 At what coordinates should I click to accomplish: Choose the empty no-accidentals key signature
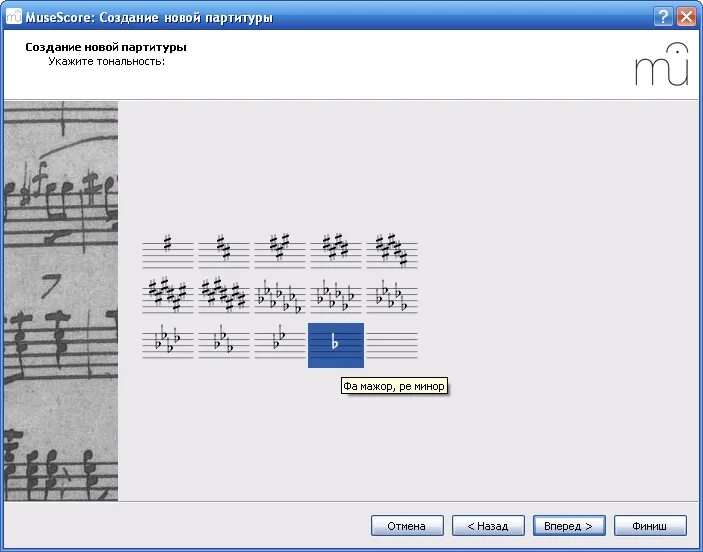click(x=392, y=345)
